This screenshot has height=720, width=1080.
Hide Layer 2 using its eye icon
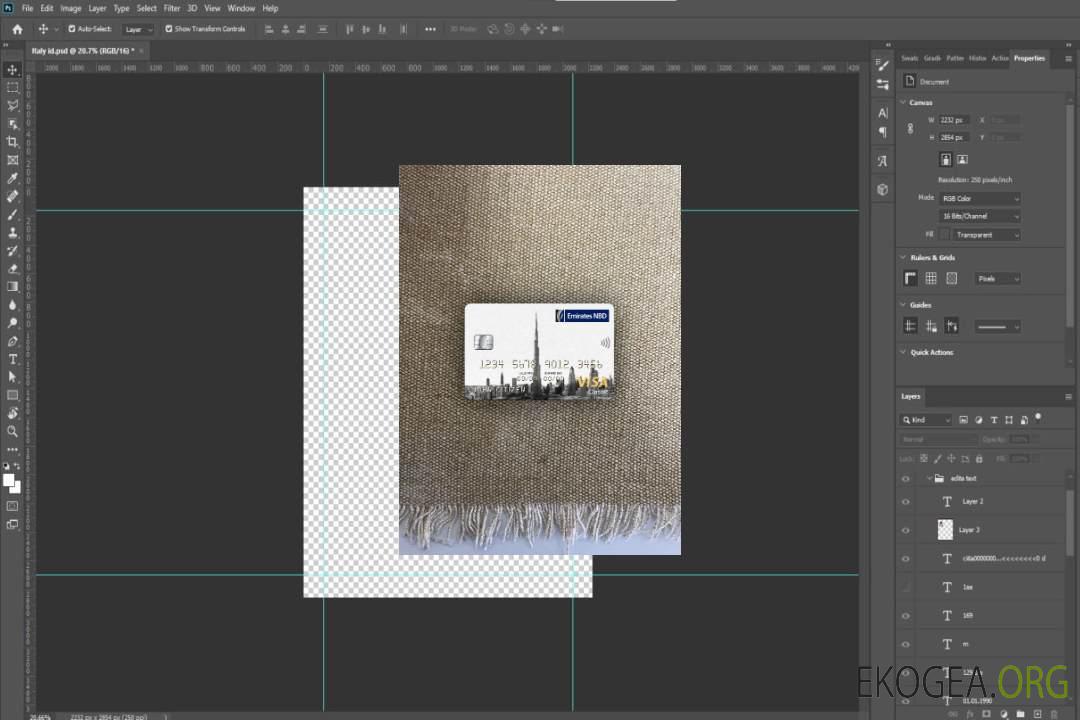[906, 501]
